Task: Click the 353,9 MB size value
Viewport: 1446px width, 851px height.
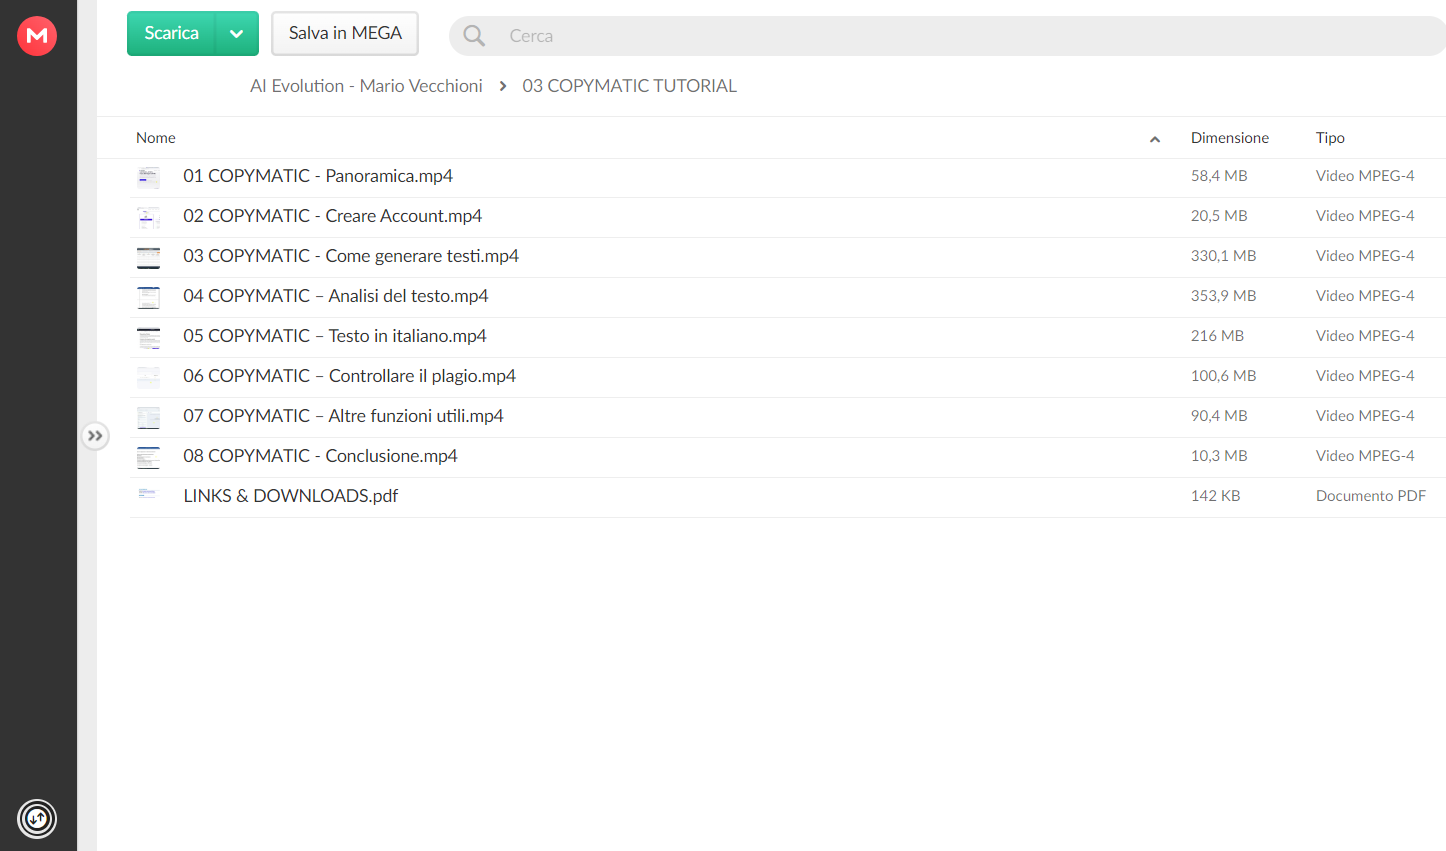Action: tap(1223, 296)
